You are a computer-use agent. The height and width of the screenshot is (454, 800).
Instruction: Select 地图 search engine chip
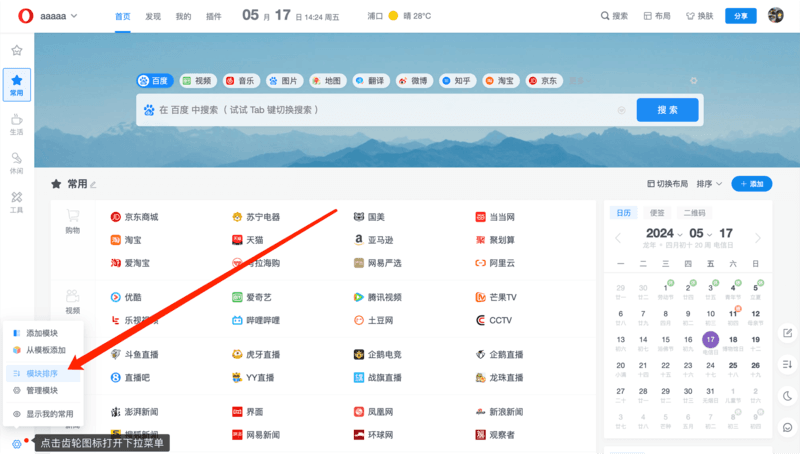[x=328, y=81]
